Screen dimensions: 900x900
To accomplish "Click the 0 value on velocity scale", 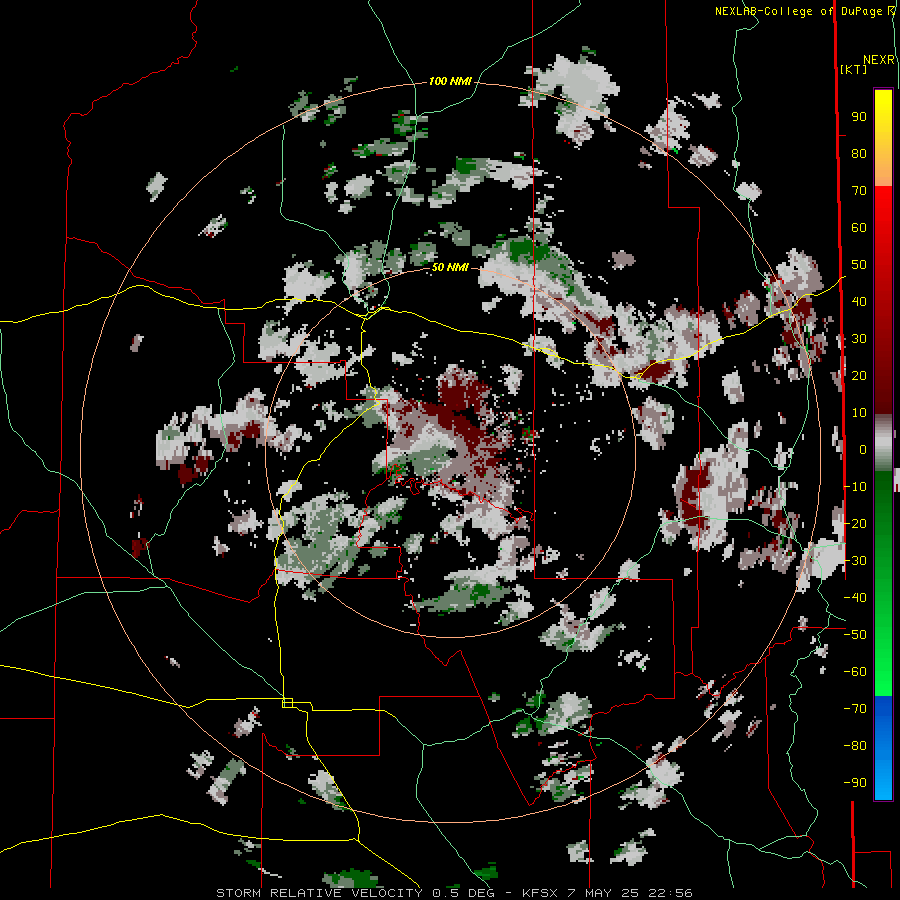I will (x=863, y=450).
